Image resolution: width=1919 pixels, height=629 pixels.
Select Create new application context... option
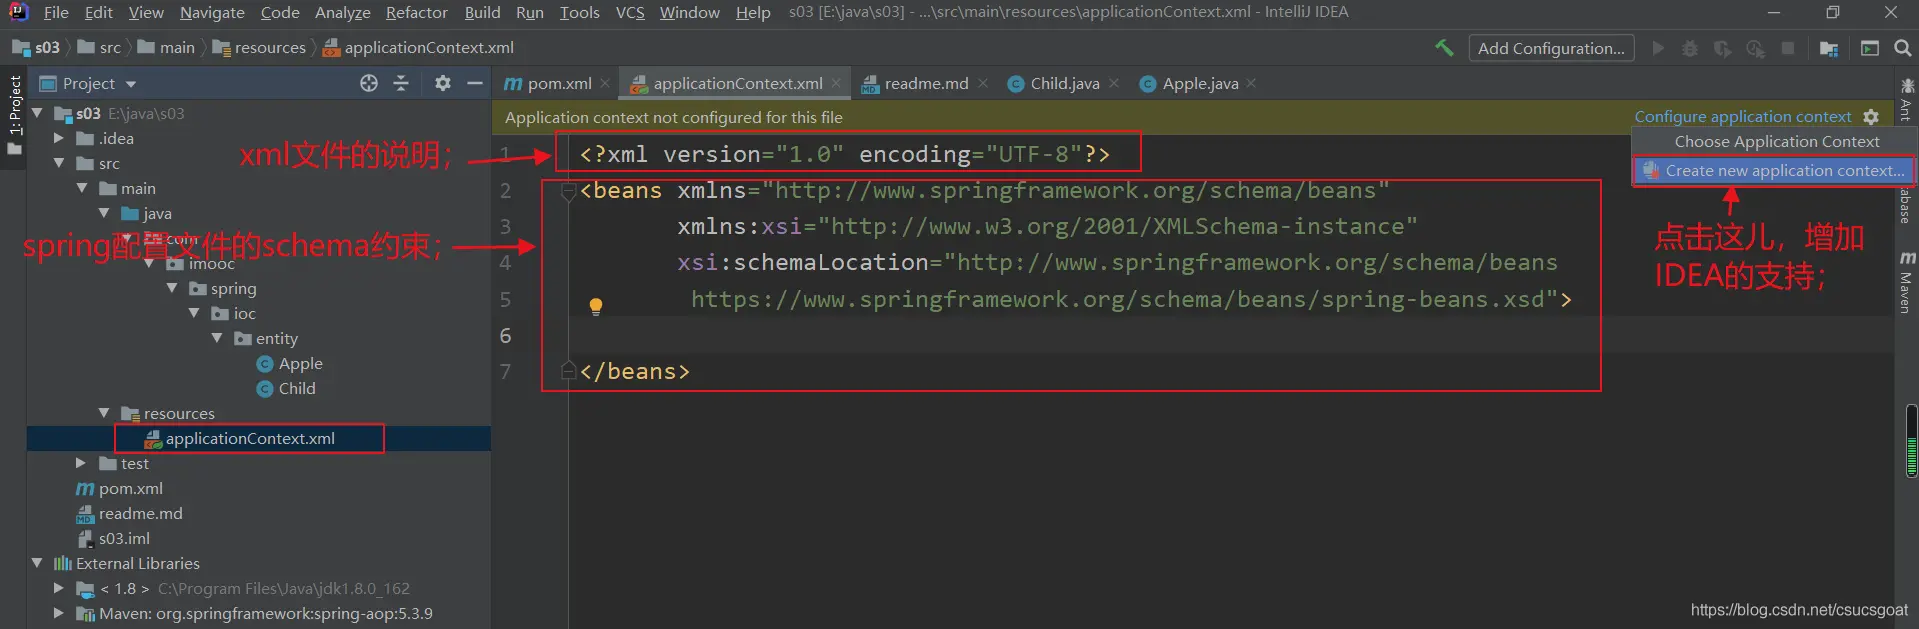(x=1774, y=171)
